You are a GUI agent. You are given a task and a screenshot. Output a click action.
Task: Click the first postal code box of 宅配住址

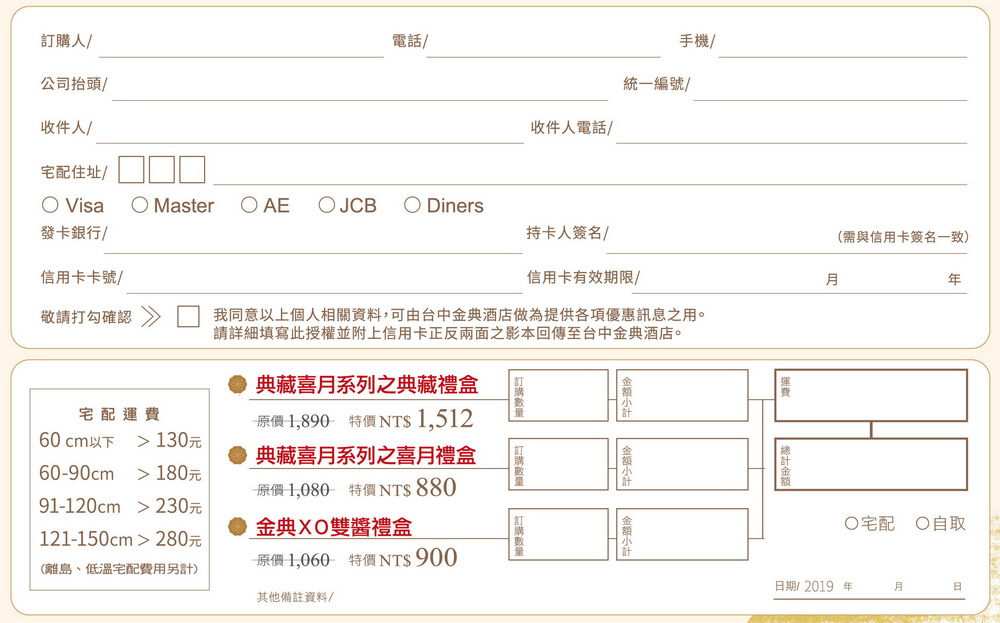coord(131,170)
